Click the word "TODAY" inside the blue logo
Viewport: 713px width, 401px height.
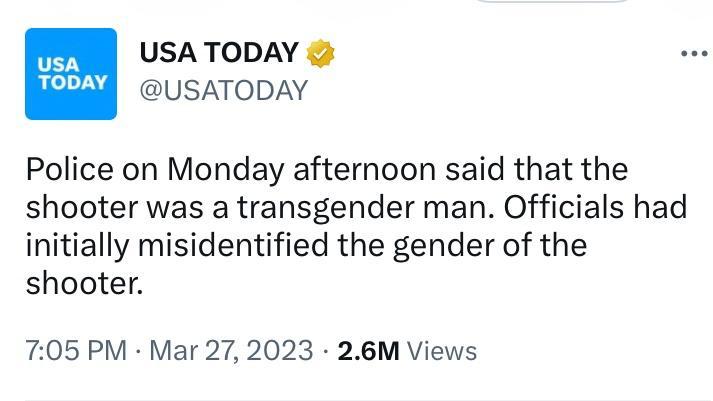coord(71,82)
